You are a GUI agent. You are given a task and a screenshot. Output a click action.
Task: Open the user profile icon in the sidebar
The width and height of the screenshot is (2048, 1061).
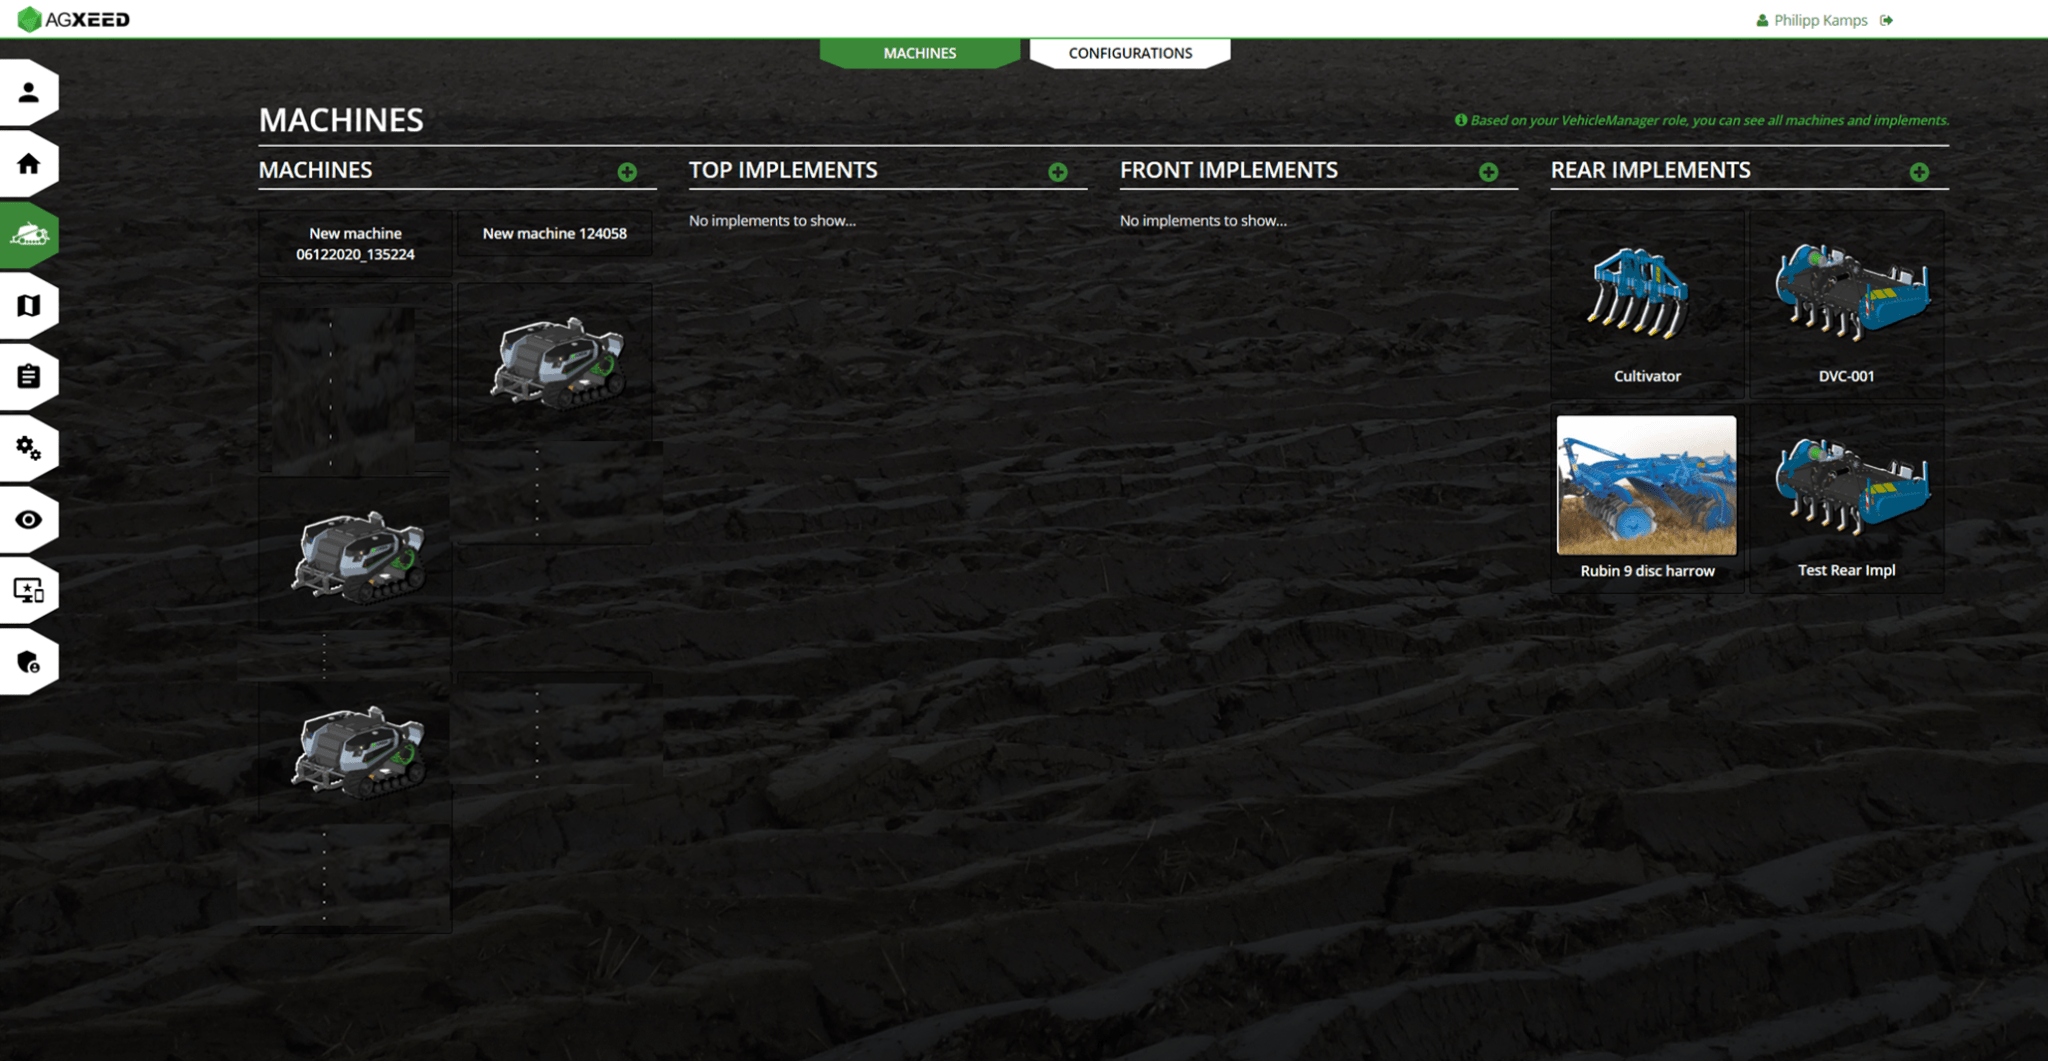coord(28,91)
